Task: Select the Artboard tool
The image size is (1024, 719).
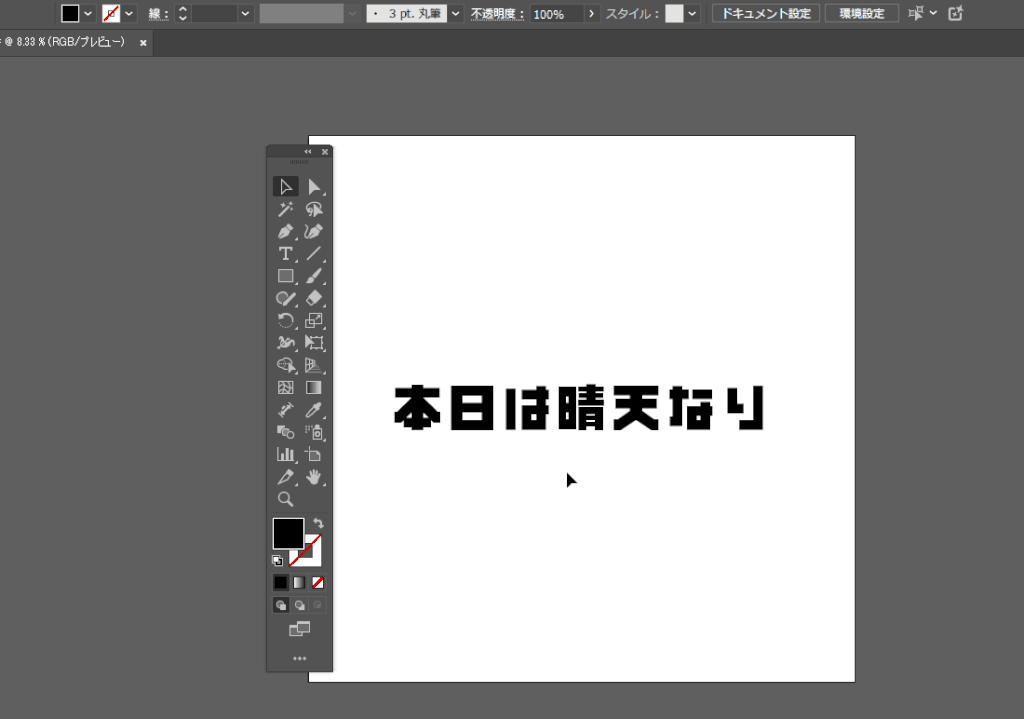Action: [x=314, y=455]
